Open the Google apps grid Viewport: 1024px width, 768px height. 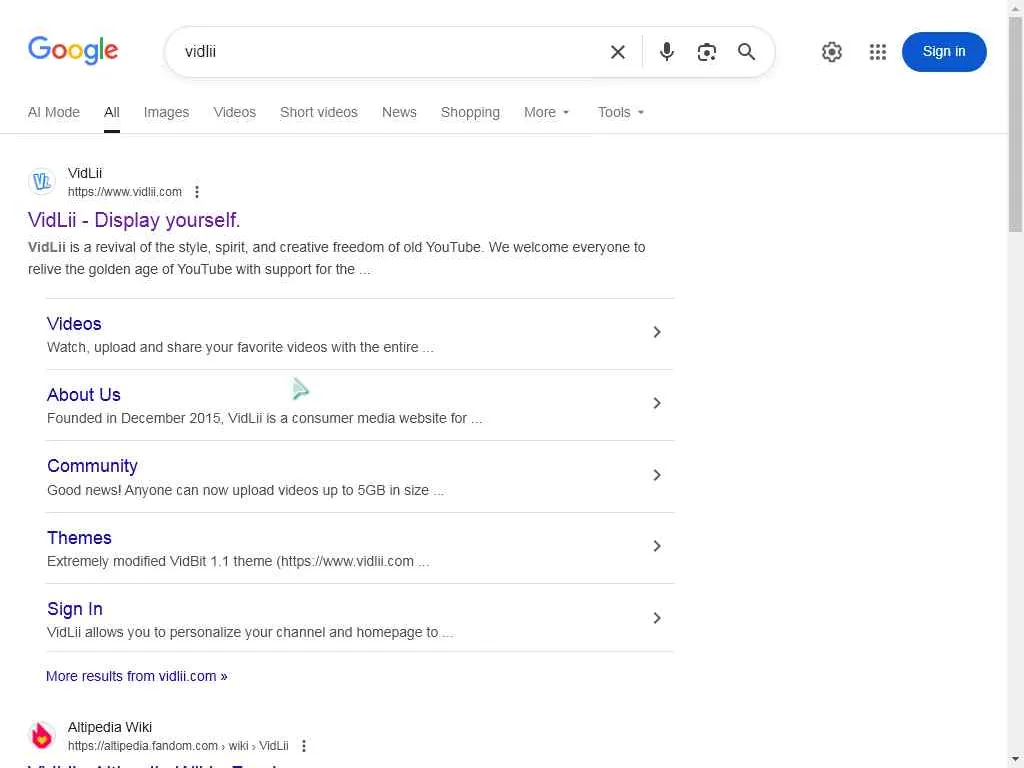click(878, 52)
